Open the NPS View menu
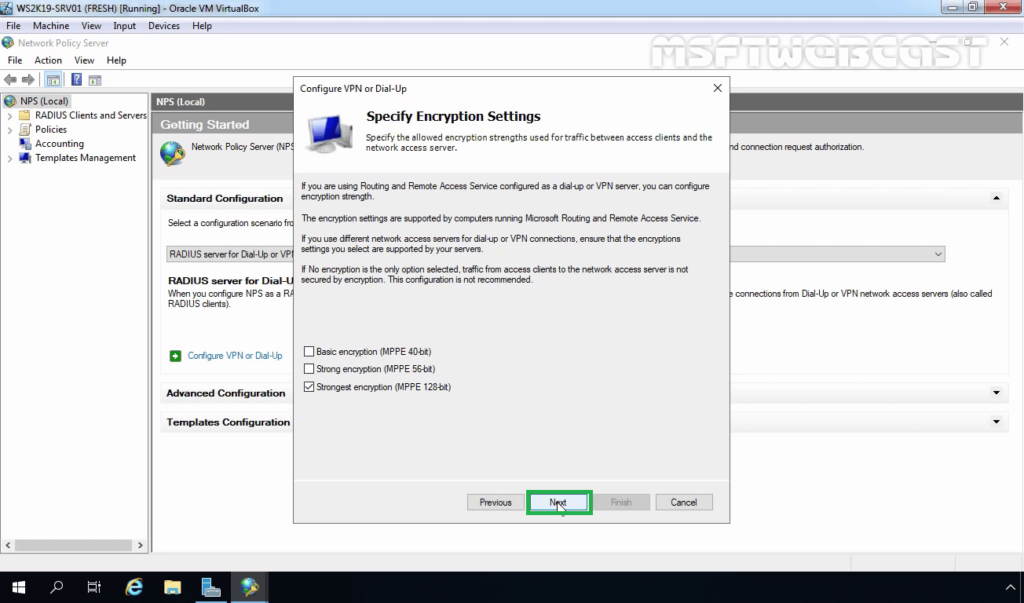 point(84,60)
